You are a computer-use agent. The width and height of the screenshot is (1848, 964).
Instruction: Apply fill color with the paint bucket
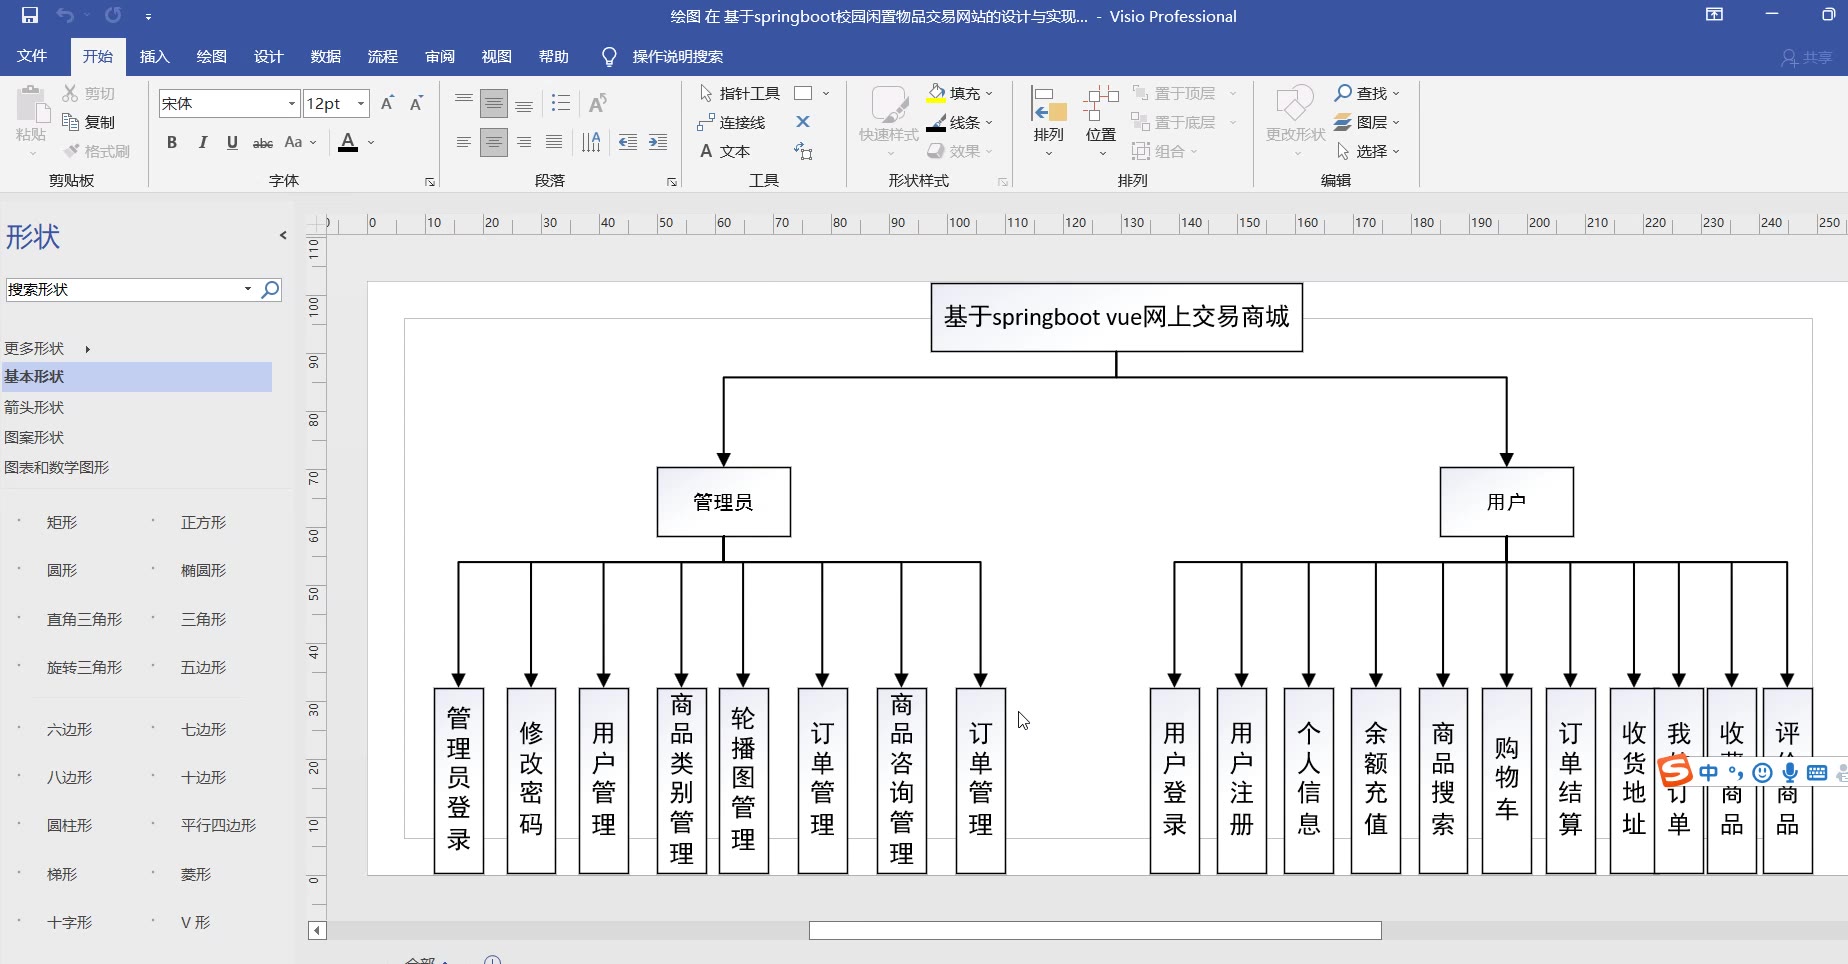tap(937, 93)
